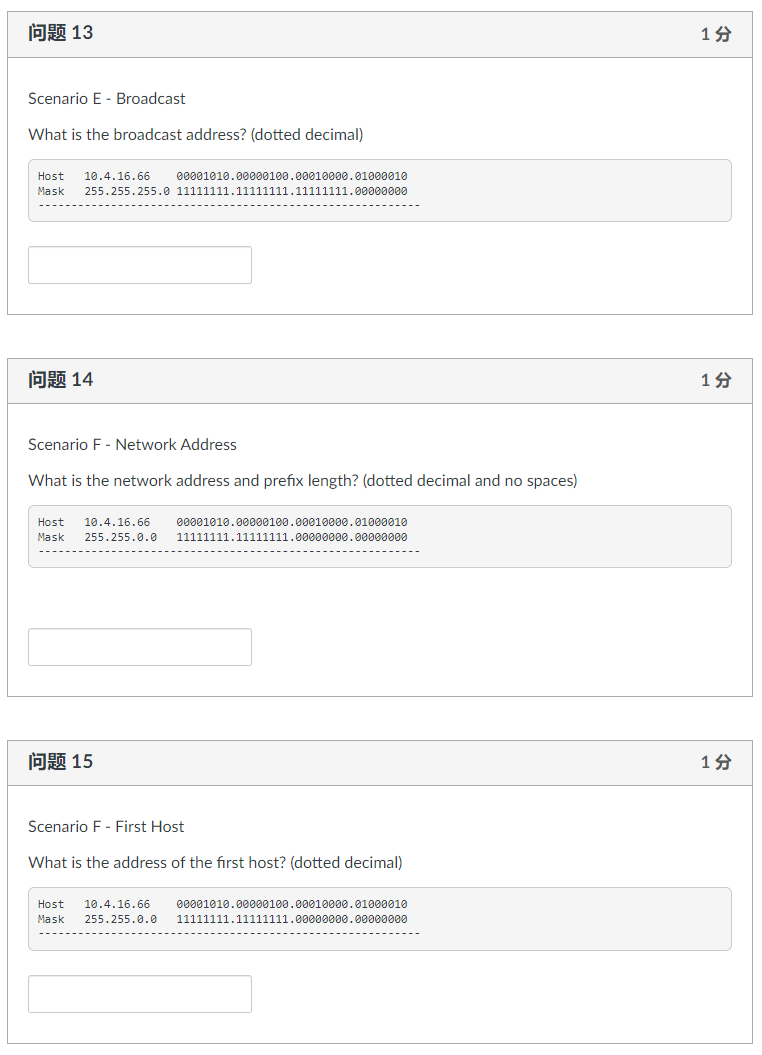Click the code block in 问题 14
Viewport: 762px width, 1055px height.
coord(378,536)
